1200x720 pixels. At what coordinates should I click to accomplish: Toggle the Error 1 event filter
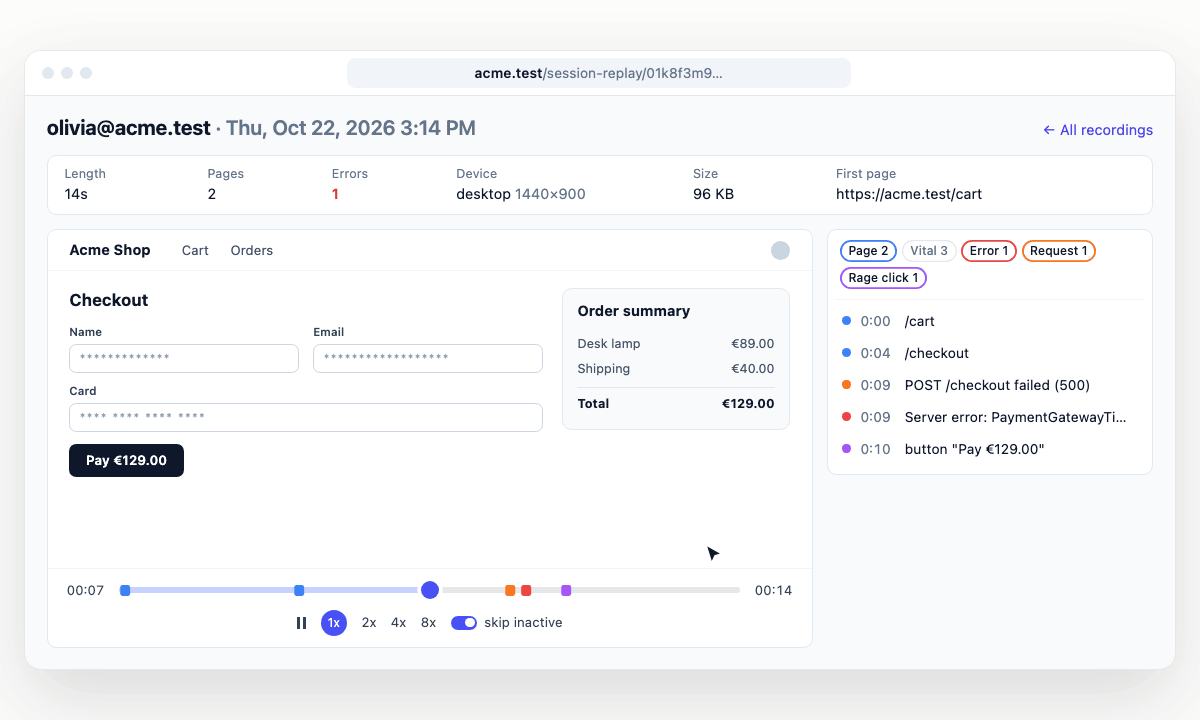tap(989, 251)
